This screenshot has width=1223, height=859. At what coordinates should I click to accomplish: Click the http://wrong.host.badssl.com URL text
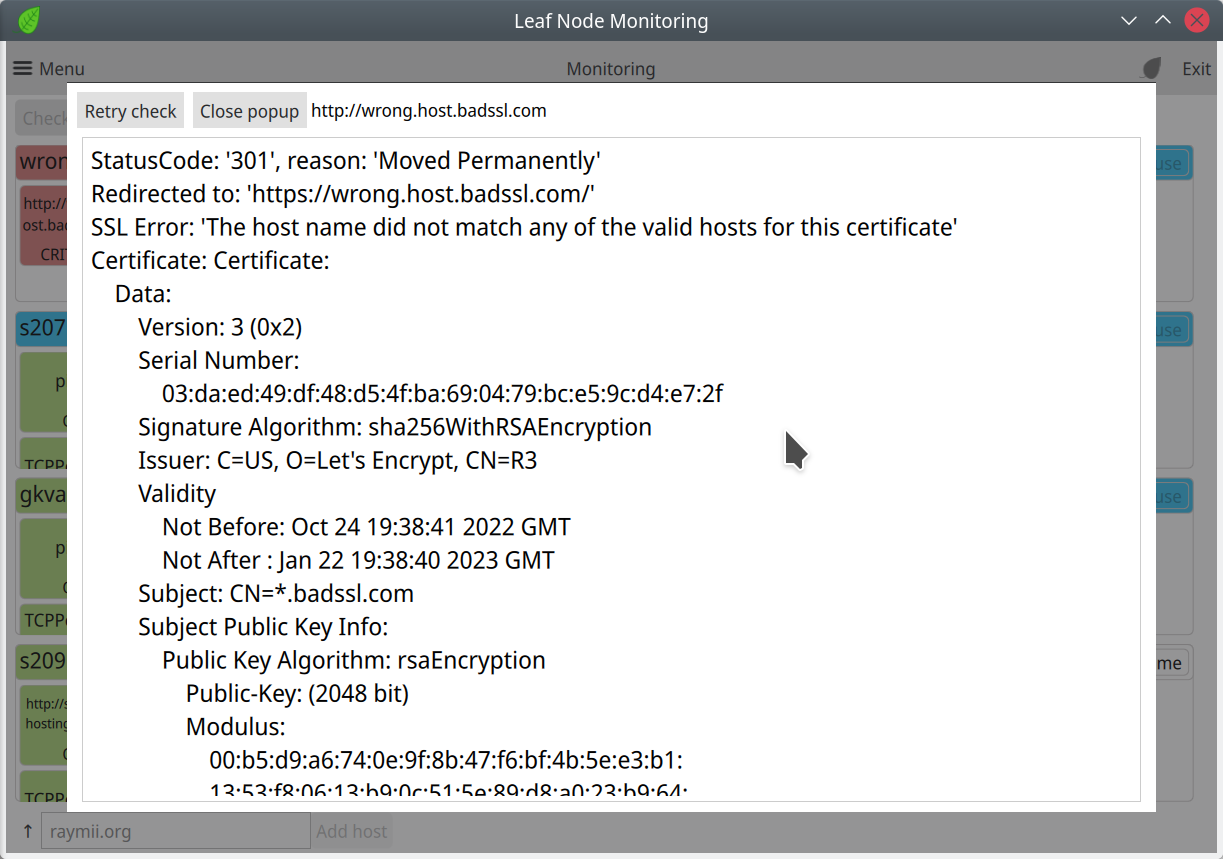point(428,110)
